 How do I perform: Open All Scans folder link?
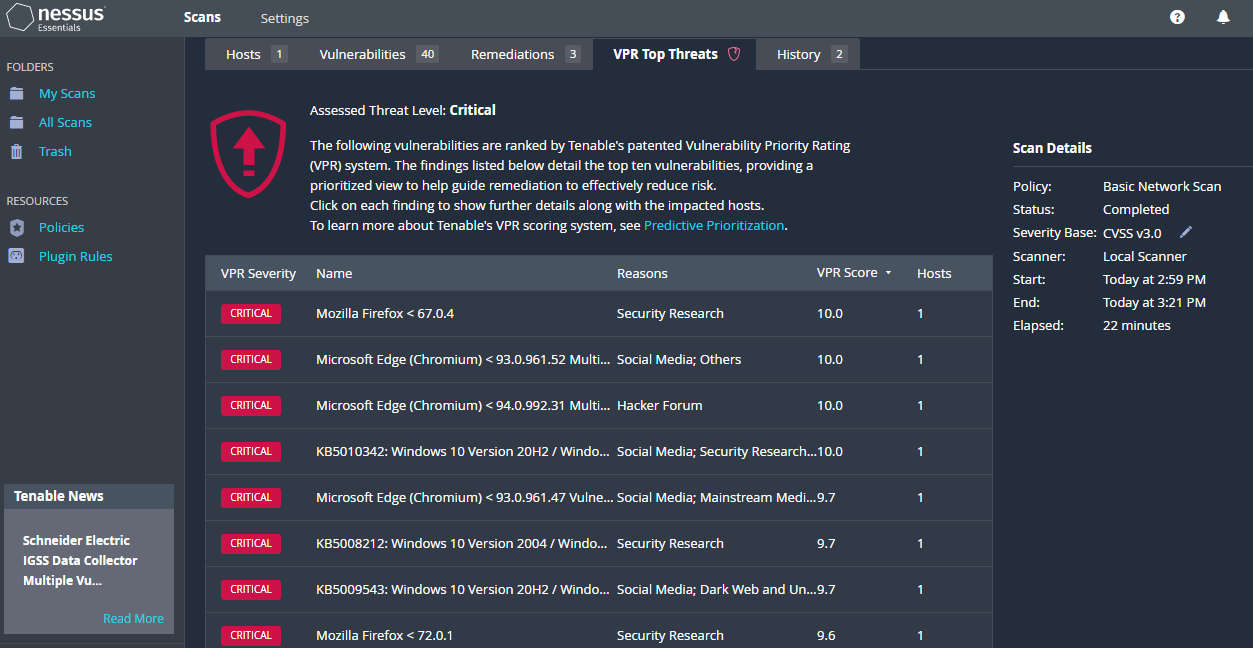pos(65,122)
